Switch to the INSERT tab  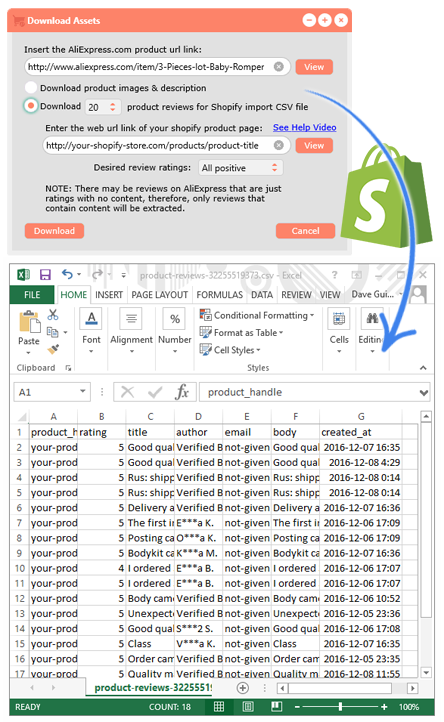tap(109, 295)
